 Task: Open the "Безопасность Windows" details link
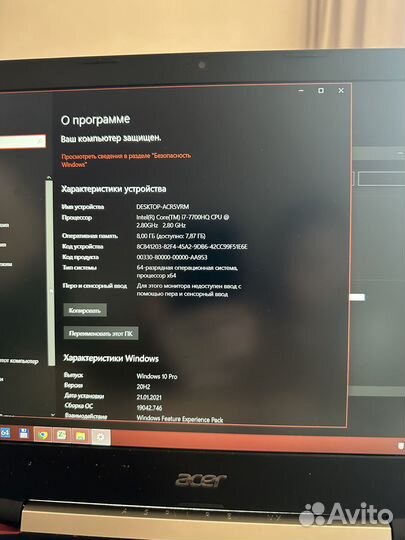pyautogui.click(x=126, y=160)
